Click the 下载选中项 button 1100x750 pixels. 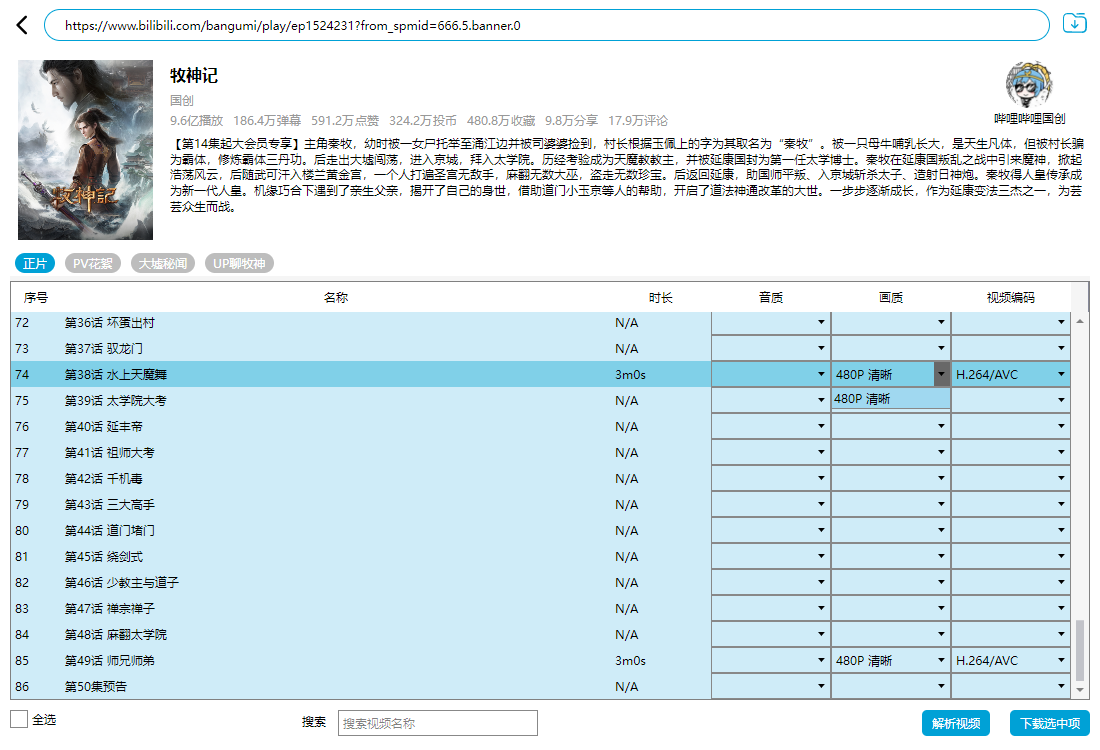(1049, 723)
